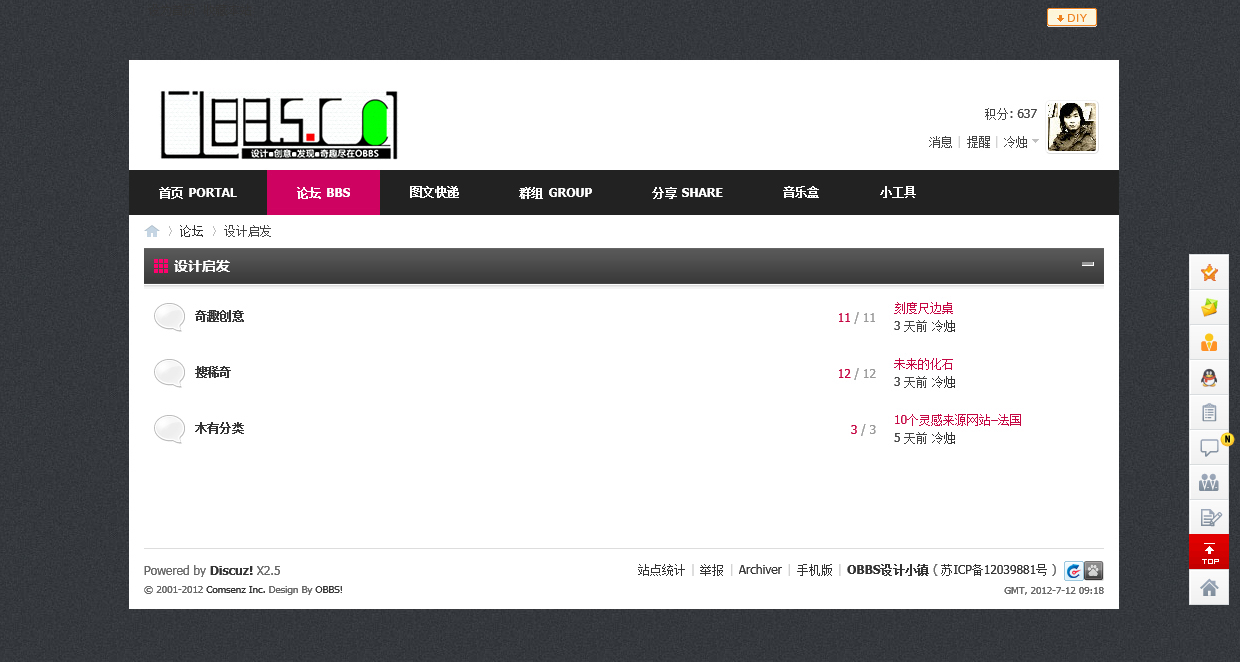Open the DIY button at top
The height and width of the screenshot is (662, 1240).
pyautogui.click(x=1072, y=18)
